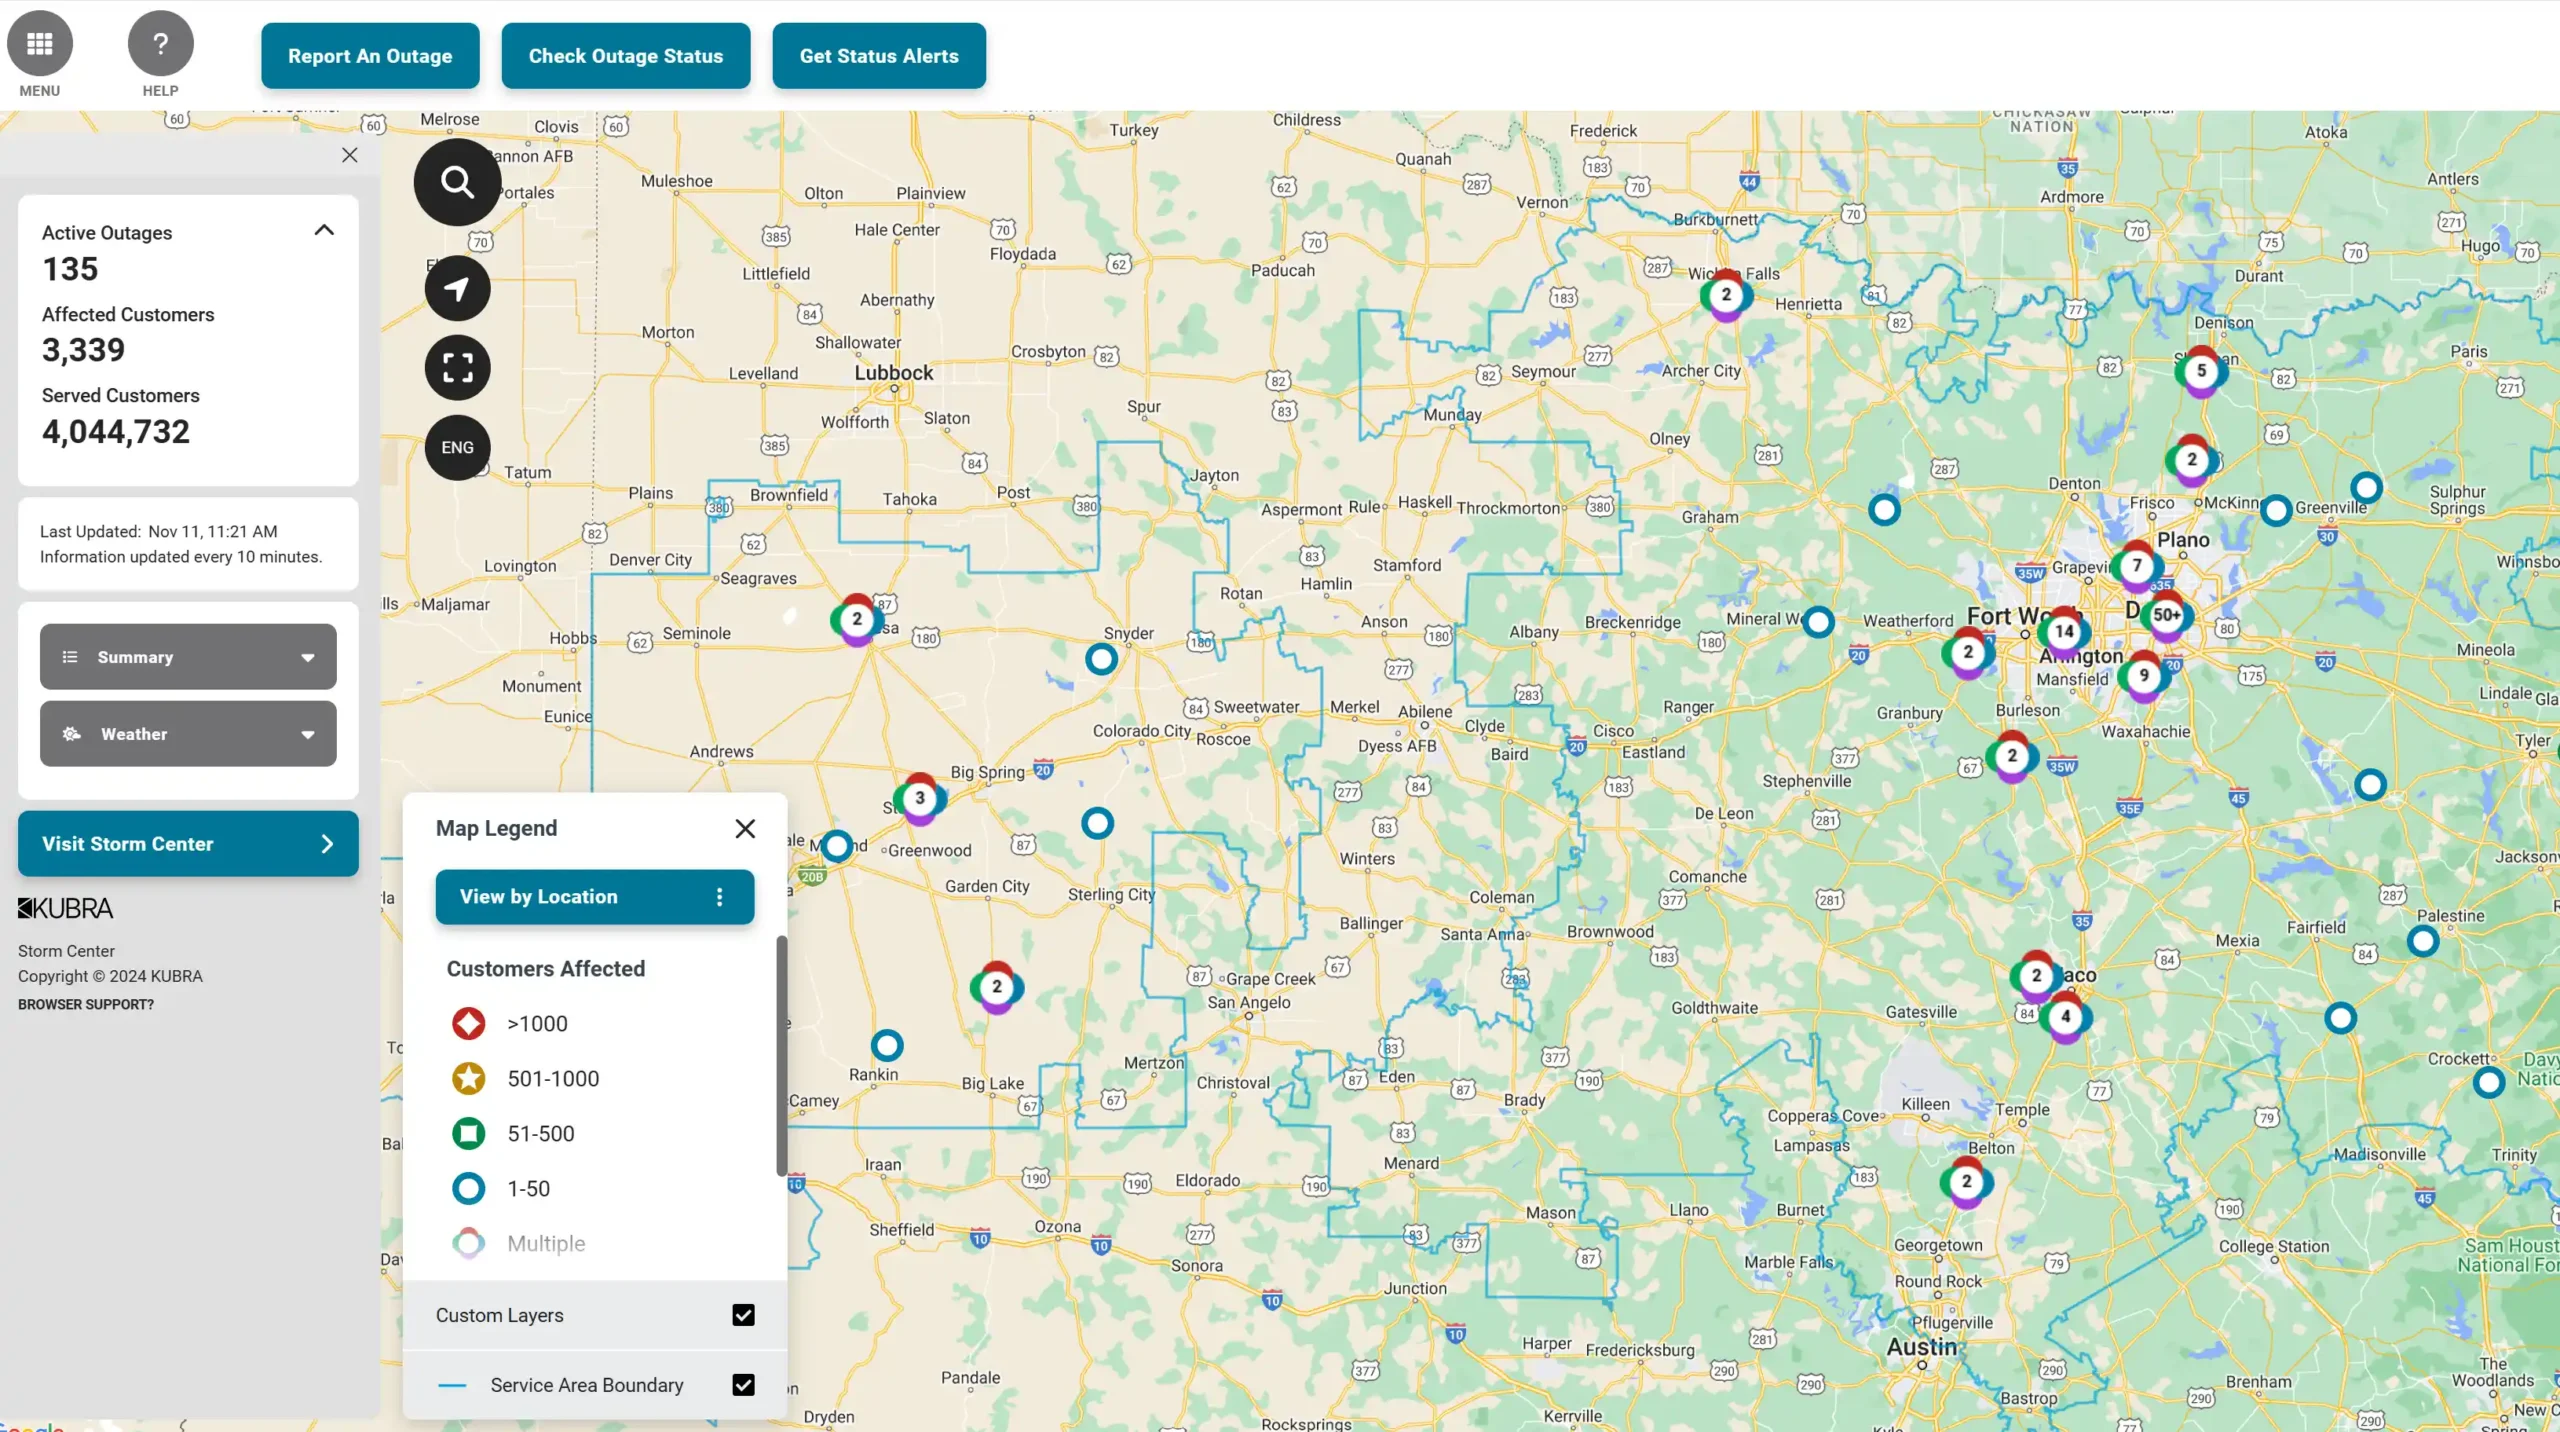This screenshot has width=2560, height=1432.
Task: Click the cluster marker near Fort Worth showing 50+
Action: (2164, 614)
